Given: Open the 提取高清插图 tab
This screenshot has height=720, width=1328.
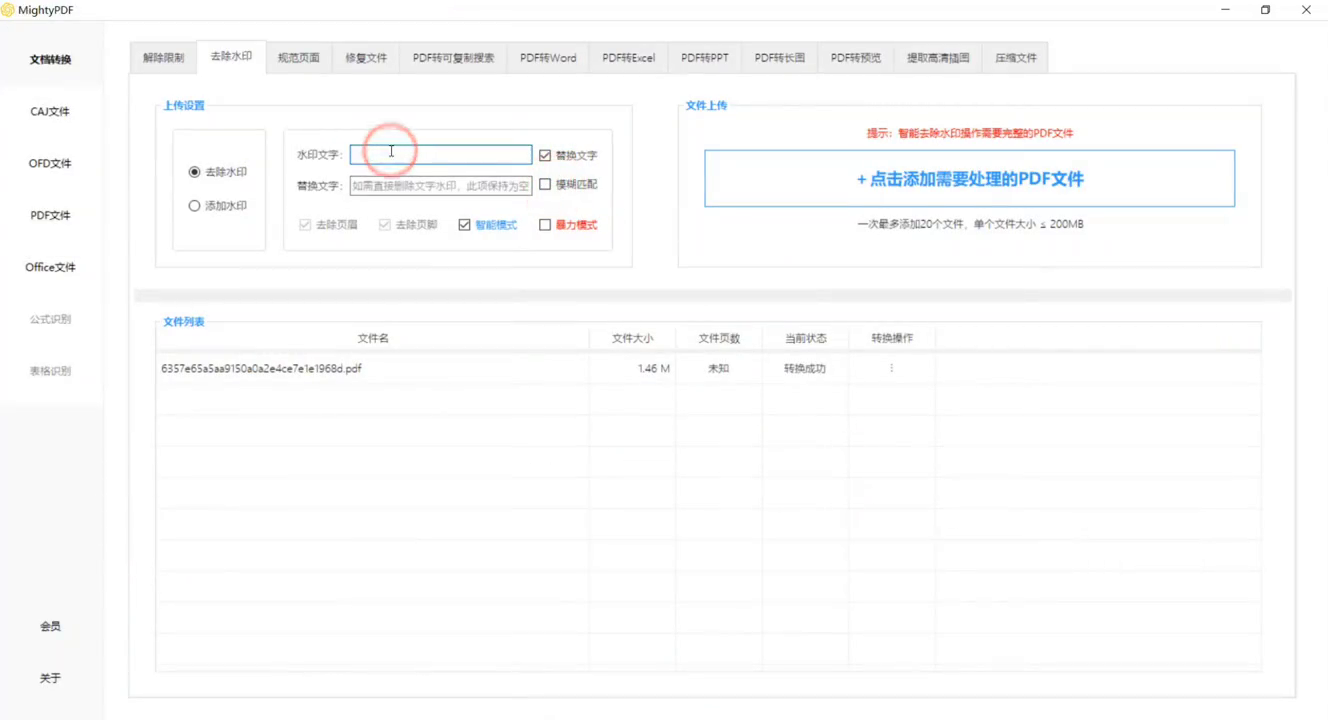Looking at the screenshot, I should (938, 58).
